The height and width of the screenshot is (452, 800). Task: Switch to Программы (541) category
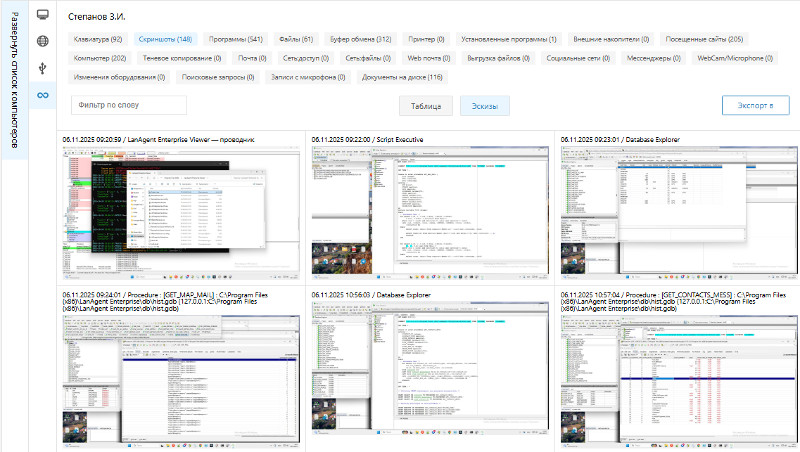tap(235, 39)
